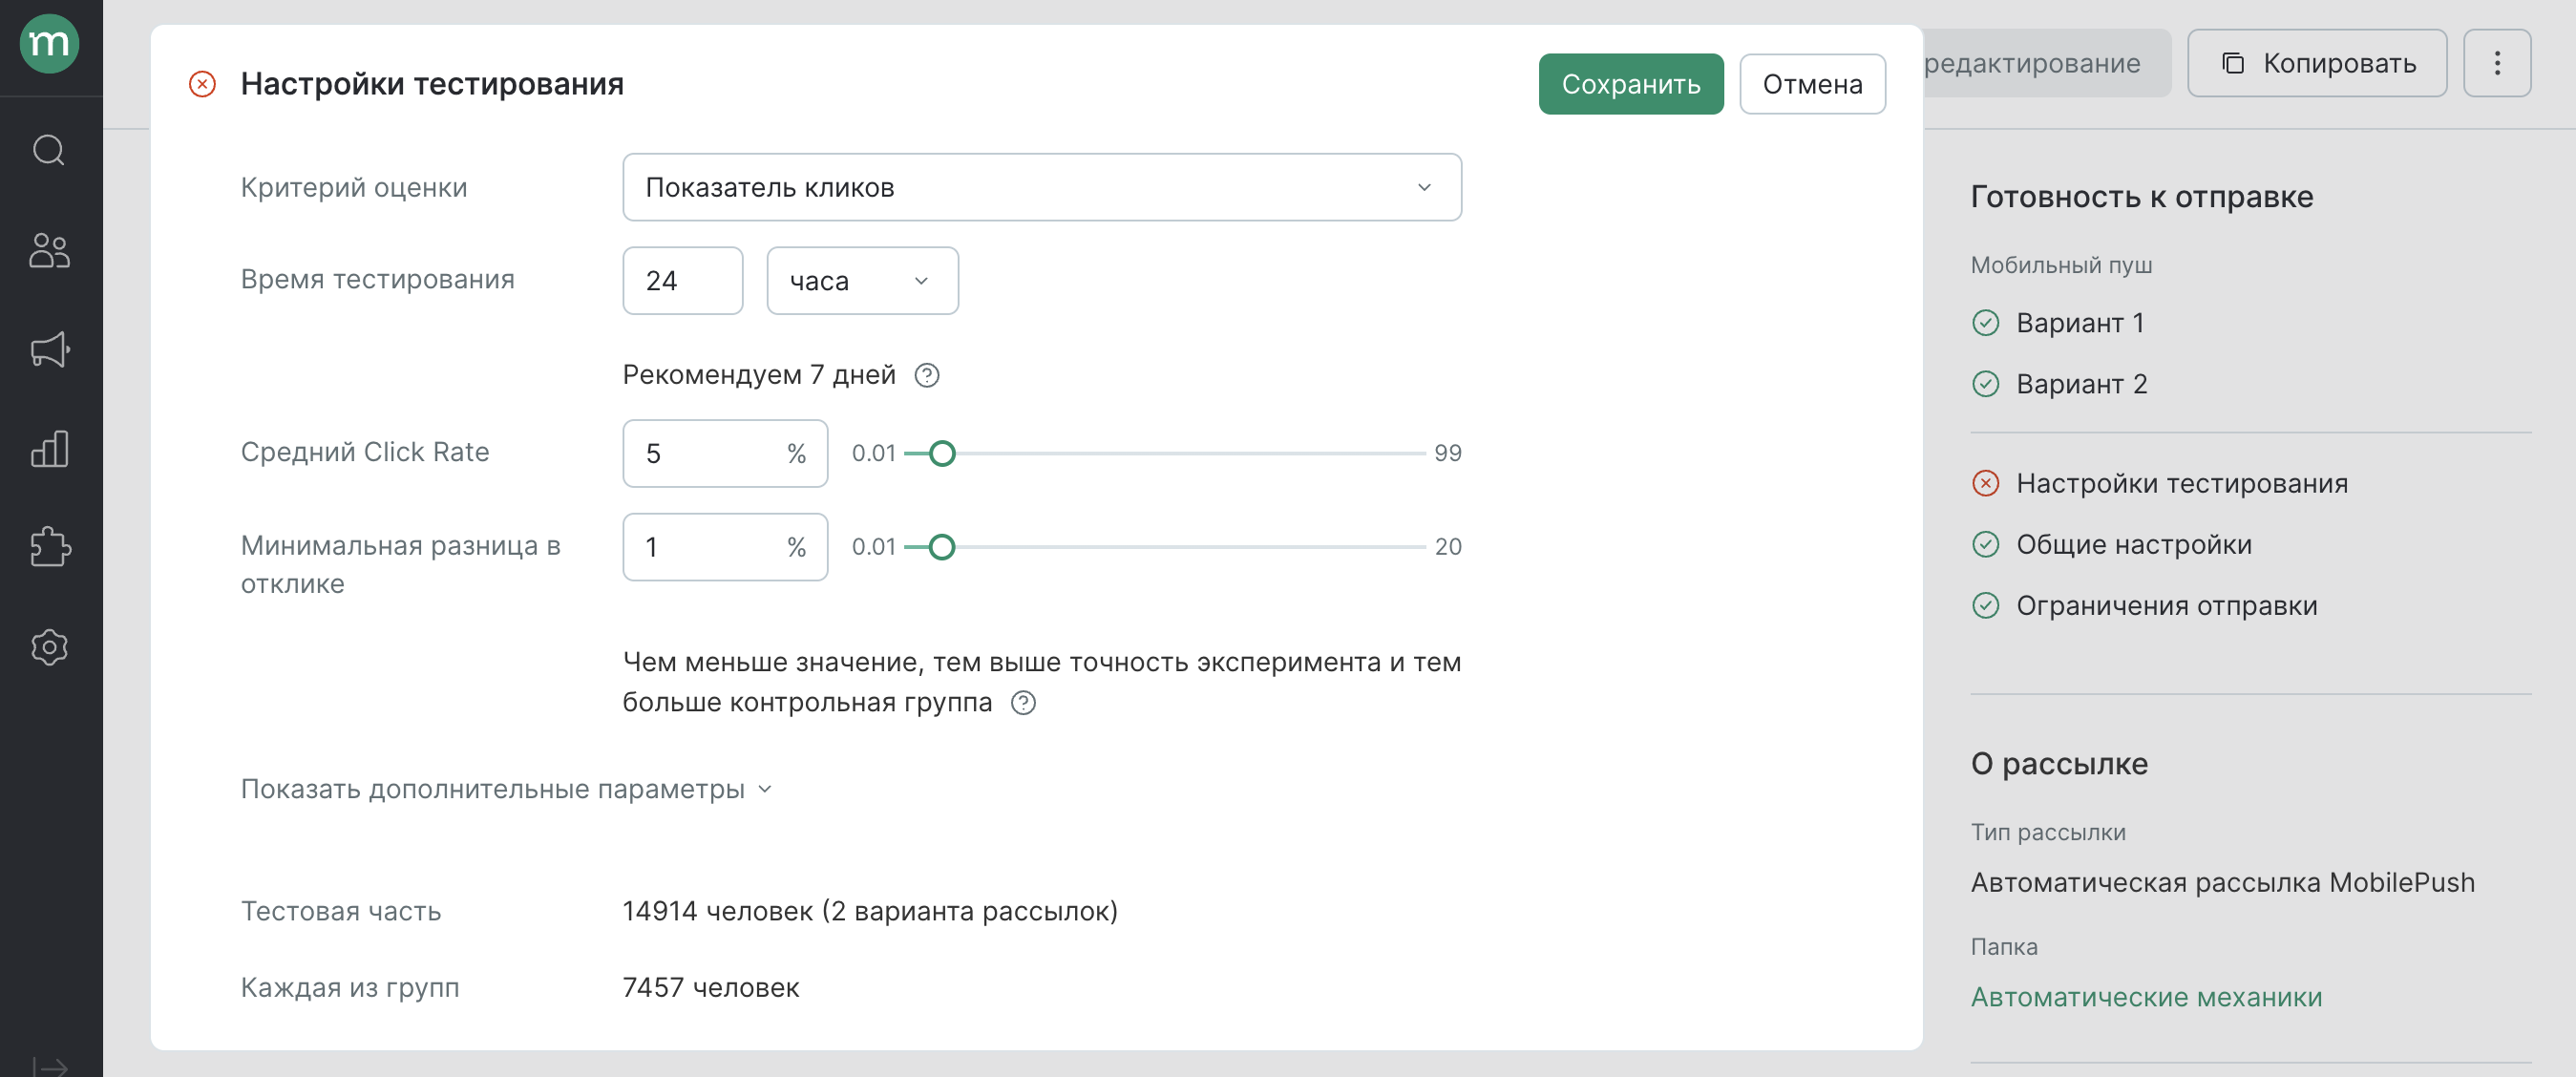
Task: Open the campaigns megaphone icon in sidebar
Action: (x=49, y=349)
